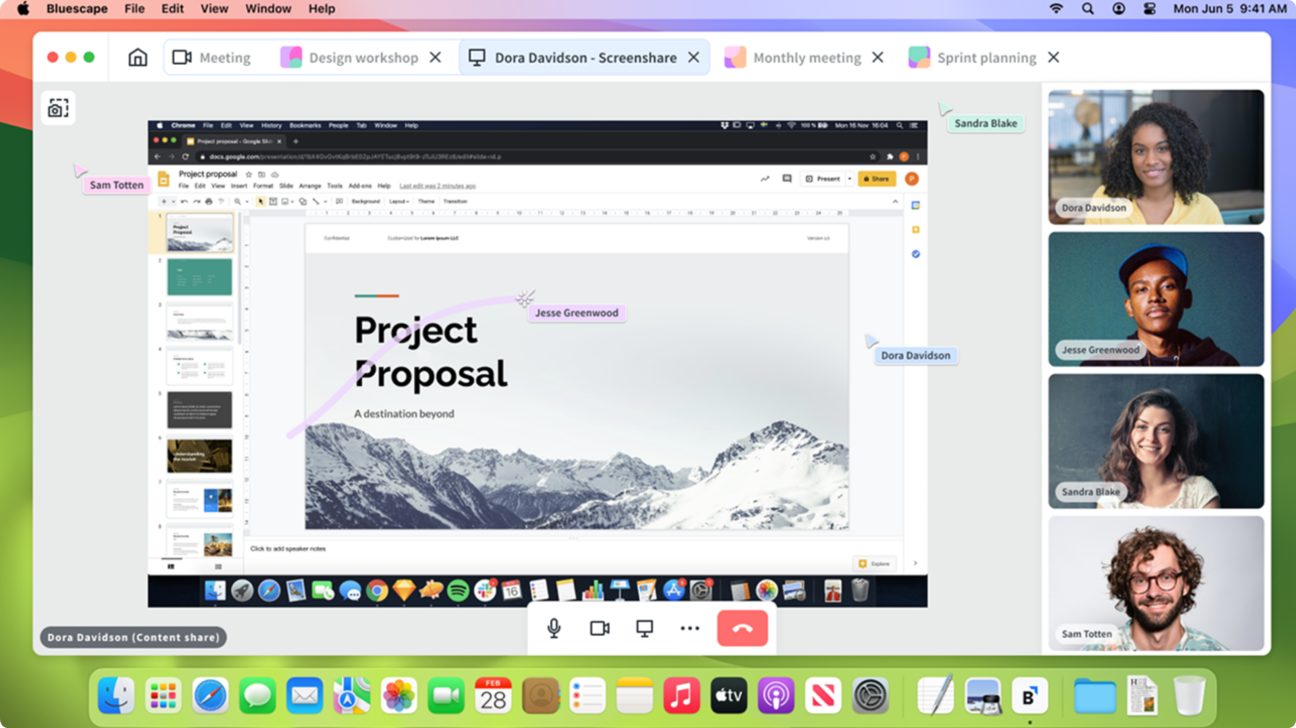The height and width of the screenshot is (728, 1296).
Task: Click the Spotlight search icon in menu bar
Action: tap(1087, 9)
